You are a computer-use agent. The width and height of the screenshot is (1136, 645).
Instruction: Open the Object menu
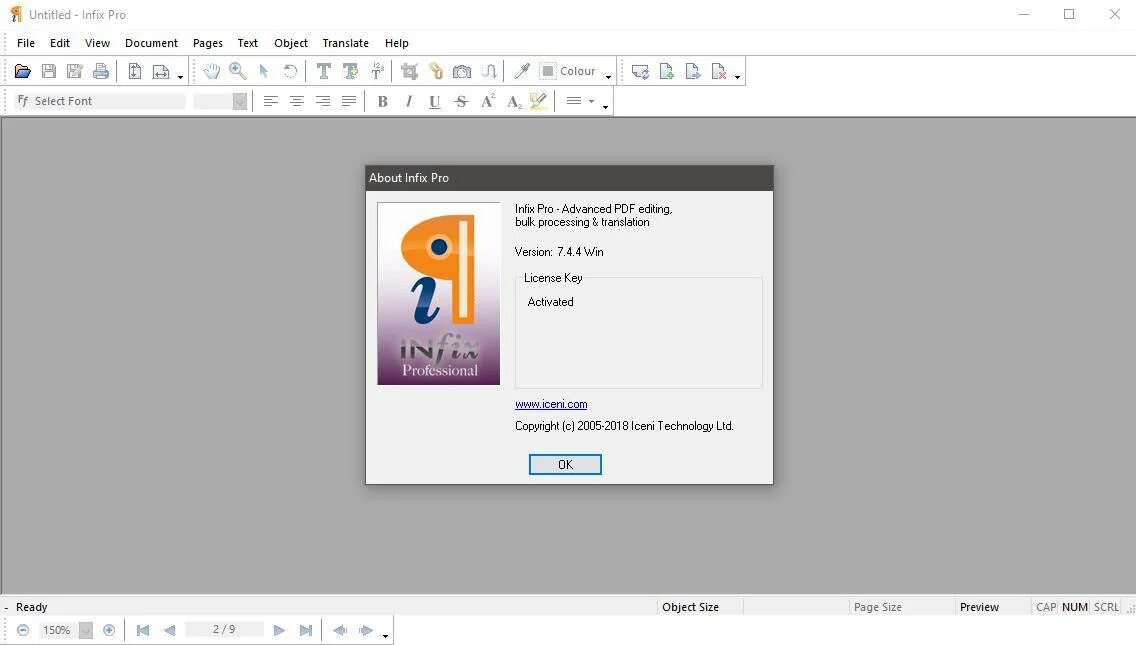[x=291, y=43]
